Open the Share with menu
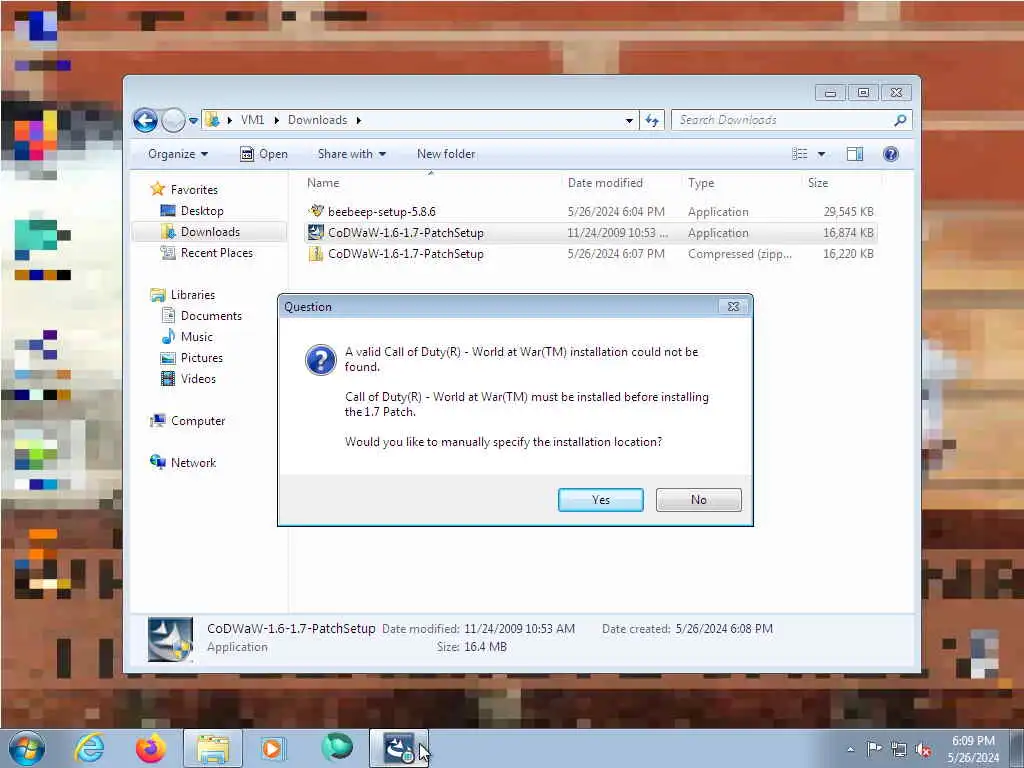 [351, 154]
